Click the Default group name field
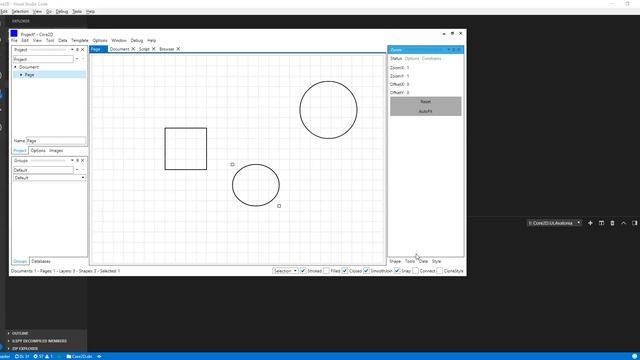Image resolution: width=640 pixels, height=360 pixels. (43, 170)
